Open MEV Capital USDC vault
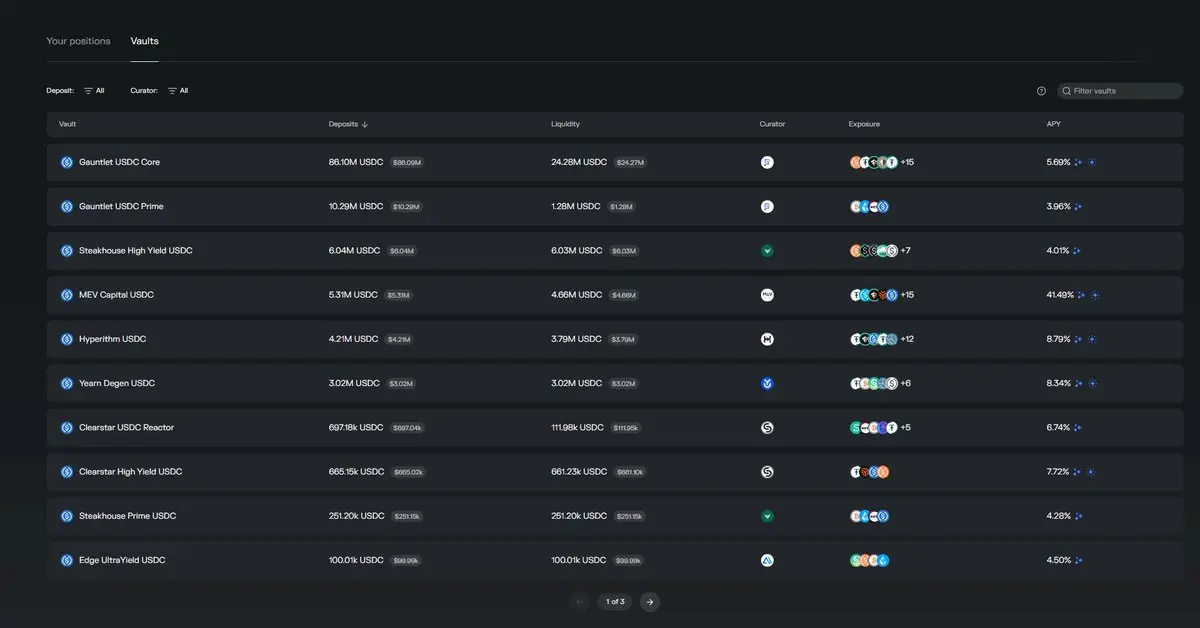Screen dimensions: 1200x628 point(615,295)
